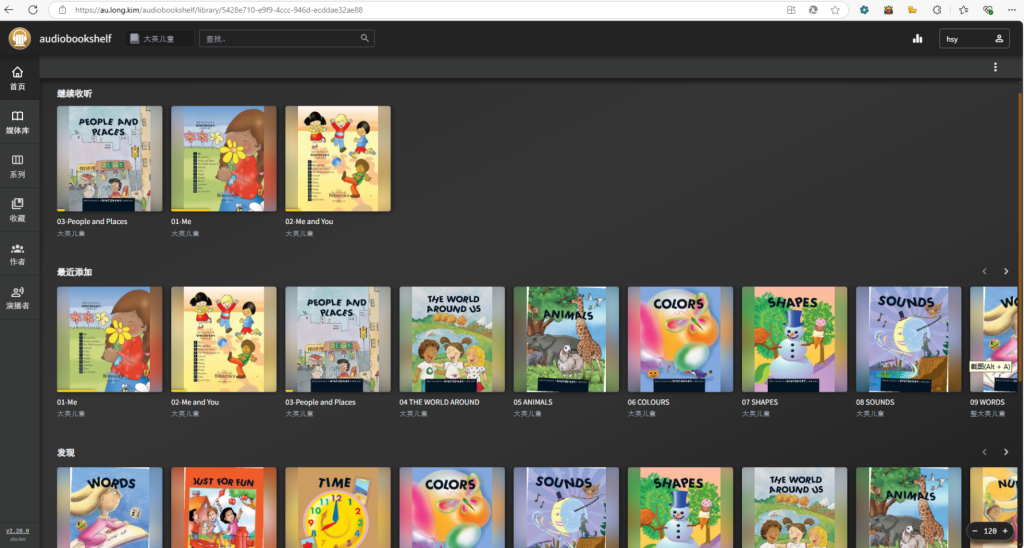Screen dimensions: 1024x548
Task: Click 07 SHAPES title text
Action: pos(760,402)
